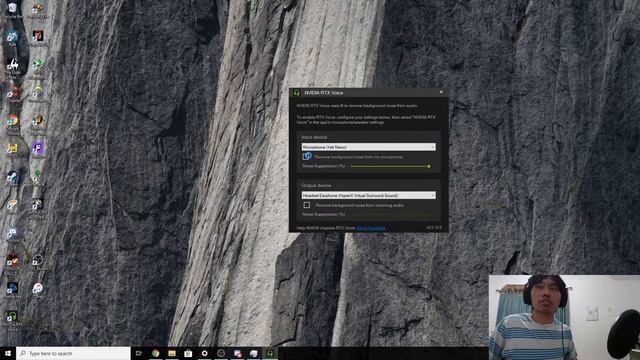Screen dimensions: 640x360
Task: Select the iTunes desktop shortcut
Action: click(38, 289)
